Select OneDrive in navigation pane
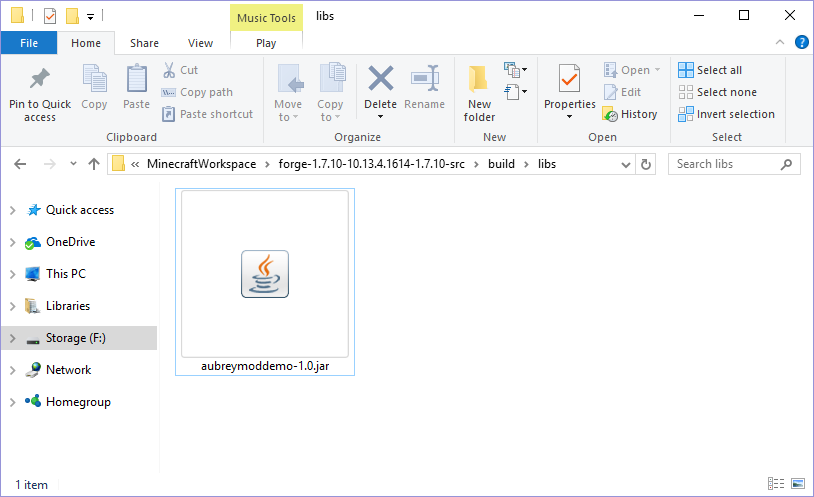The width and height of the screenshot is (814, 497). pos(71,243)
